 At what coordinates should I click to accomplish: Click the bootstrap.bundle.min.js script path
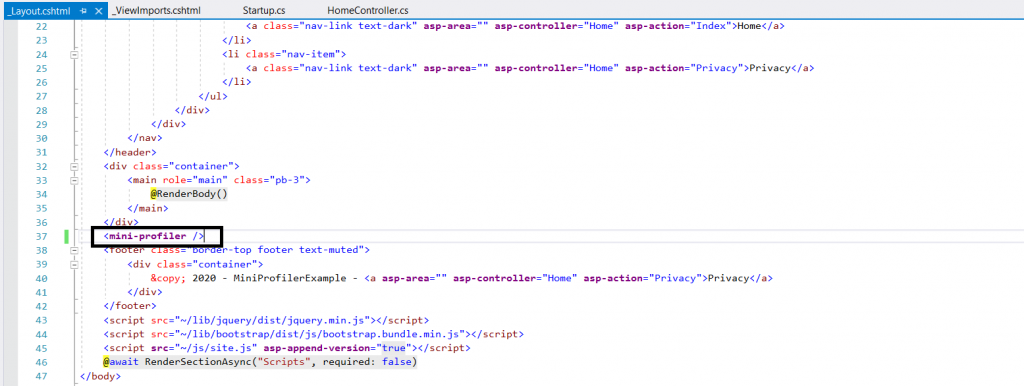click(x=320, y=334)
